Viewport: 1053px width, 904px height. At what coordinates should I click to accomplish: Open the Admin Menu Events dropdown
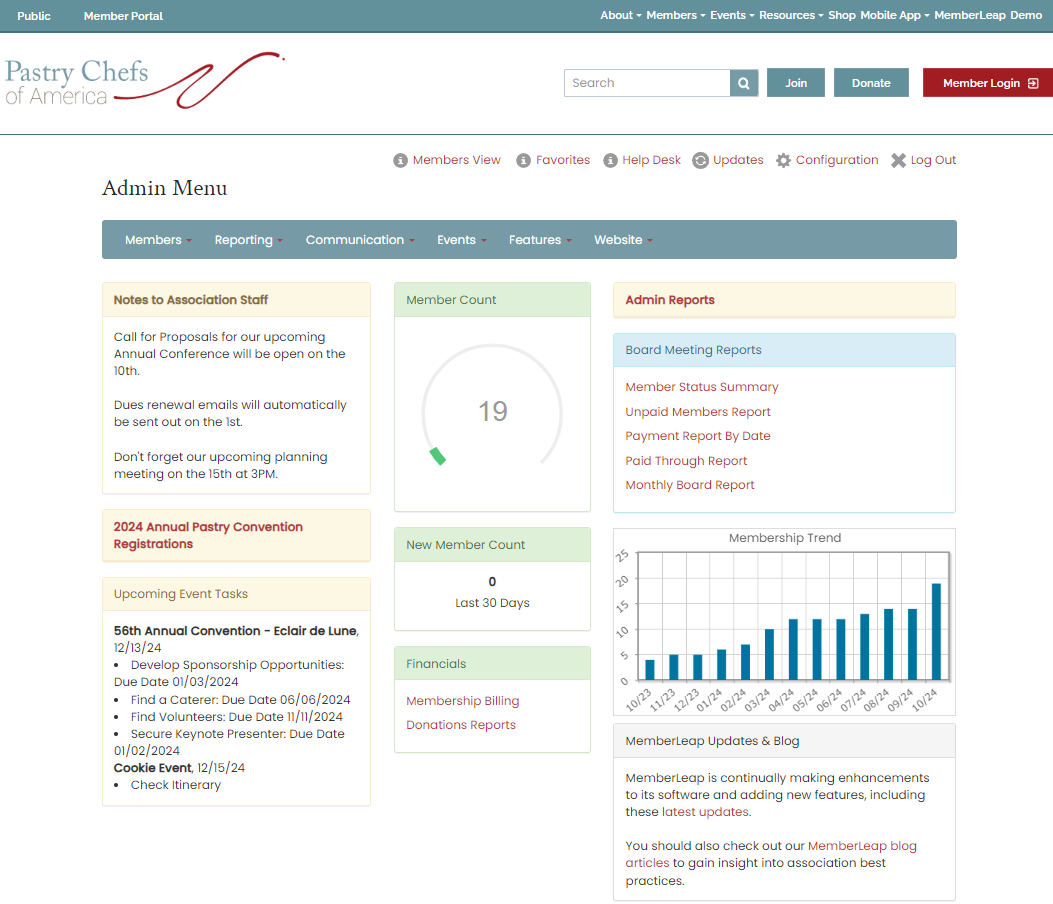461,240
